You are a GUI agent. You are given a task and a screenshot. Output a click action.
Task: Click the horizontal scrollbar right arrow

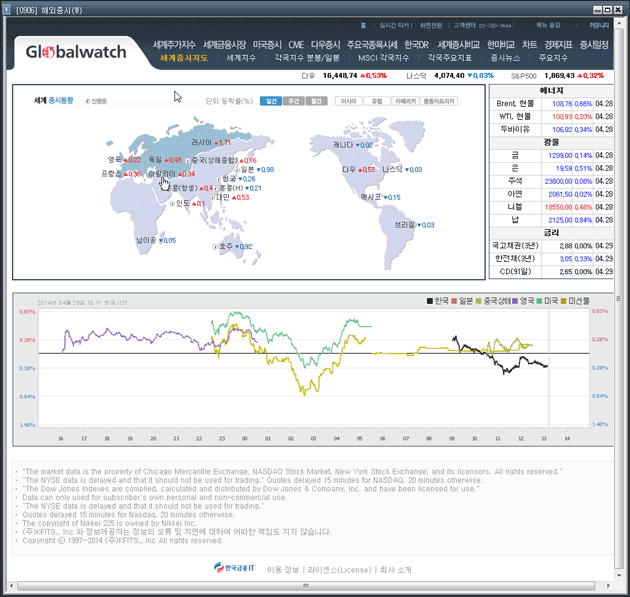coord(608,586)
